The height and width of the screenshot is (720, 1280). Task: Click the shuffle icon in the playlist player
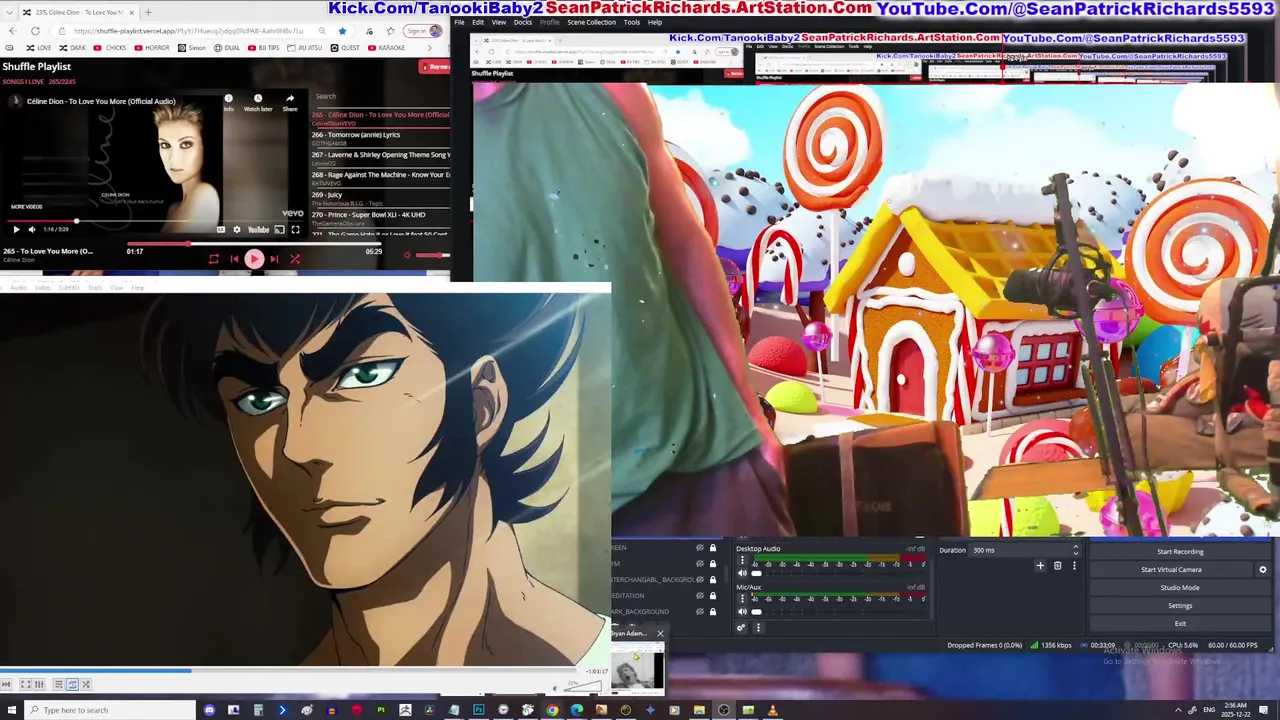(295, 259)
